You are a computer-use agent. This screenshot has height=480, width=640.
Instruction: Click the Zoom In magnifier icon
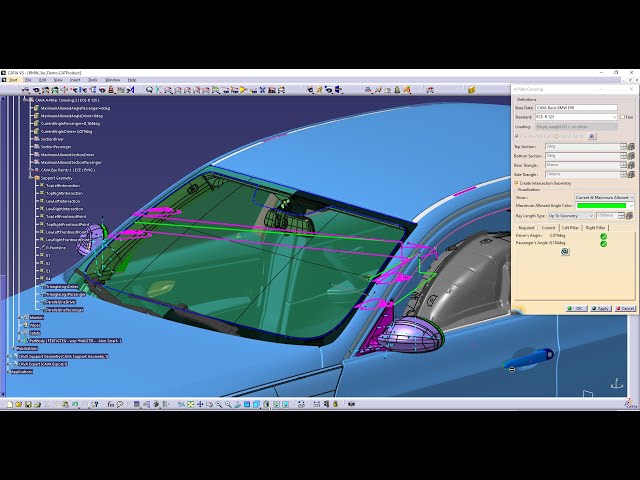(x=219, y=404)
